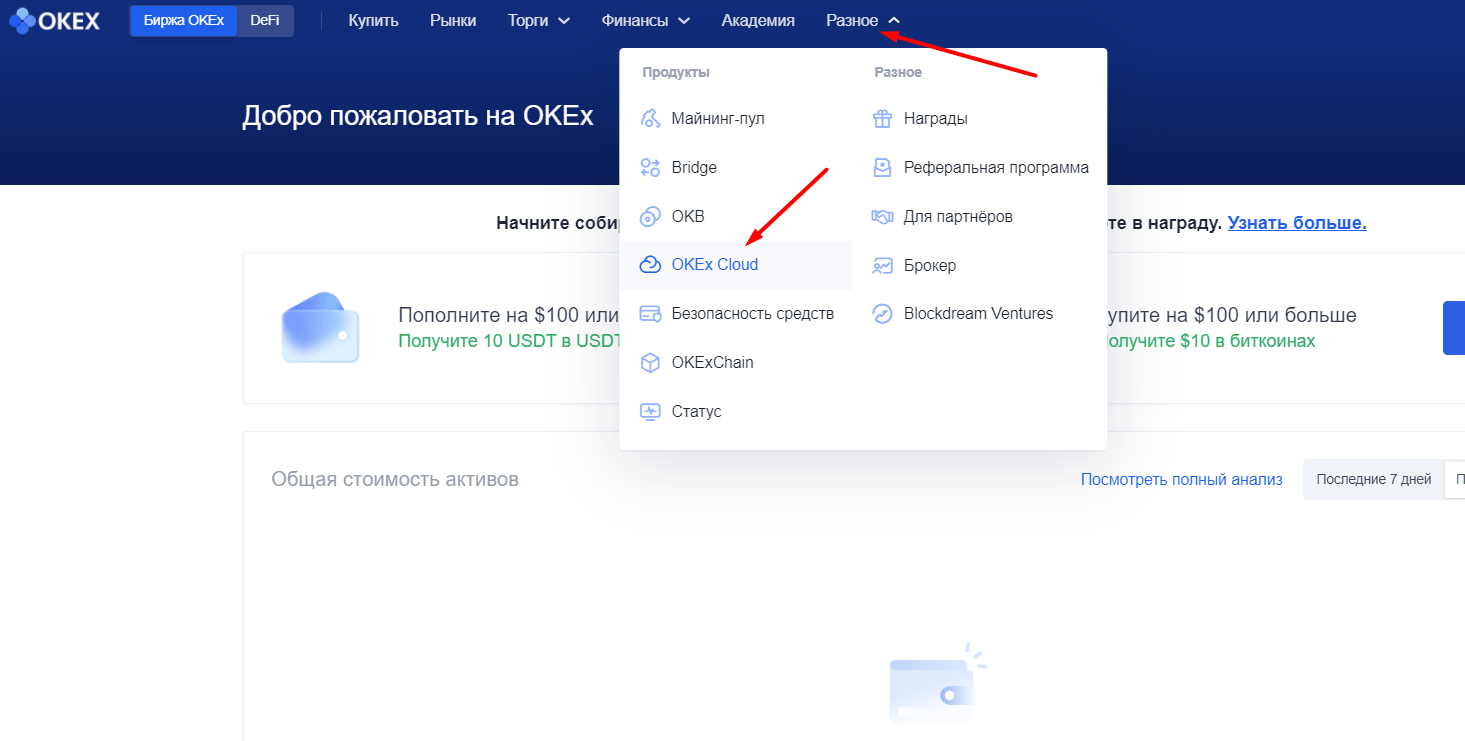The height and width of the screenshot is (741, 1465).
Task: Open the Академия menu item
Action: coord(758,20)
